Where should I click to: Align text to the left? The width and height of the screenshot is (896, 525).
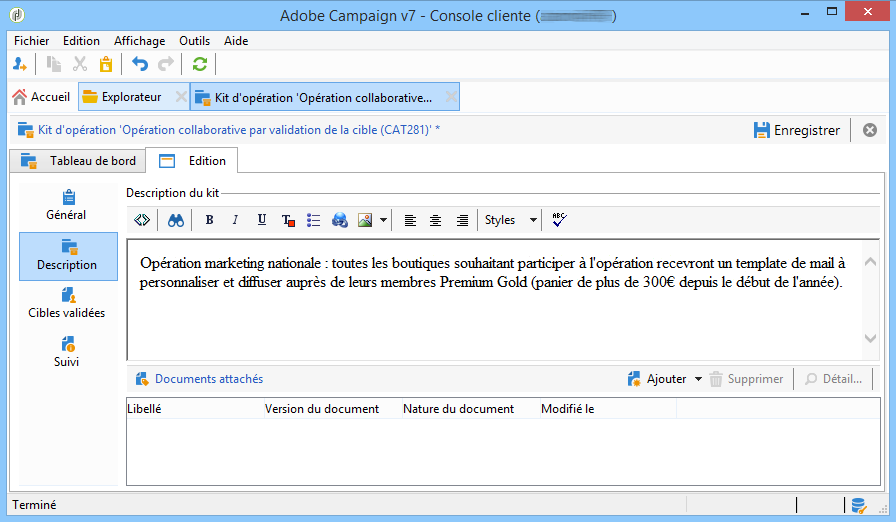(410, 220)
